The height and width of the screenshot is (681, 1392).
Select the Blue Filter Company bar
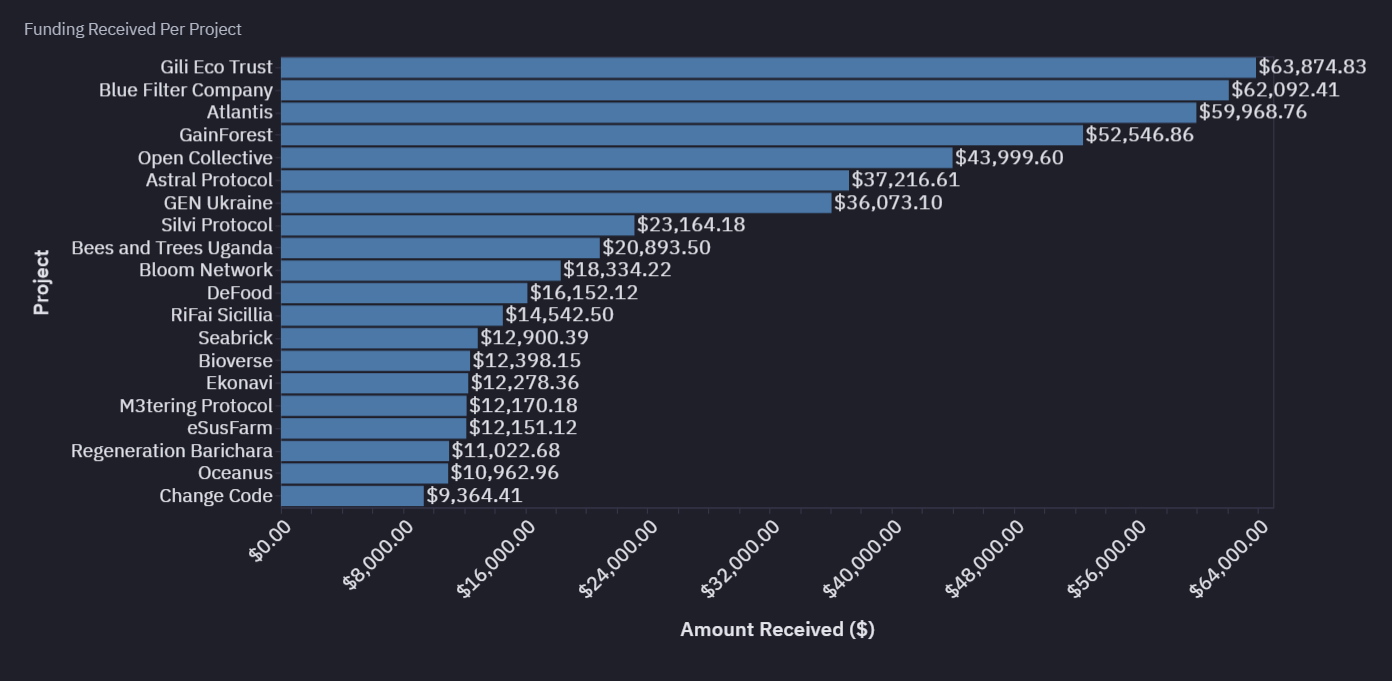[x=754, y=90]
